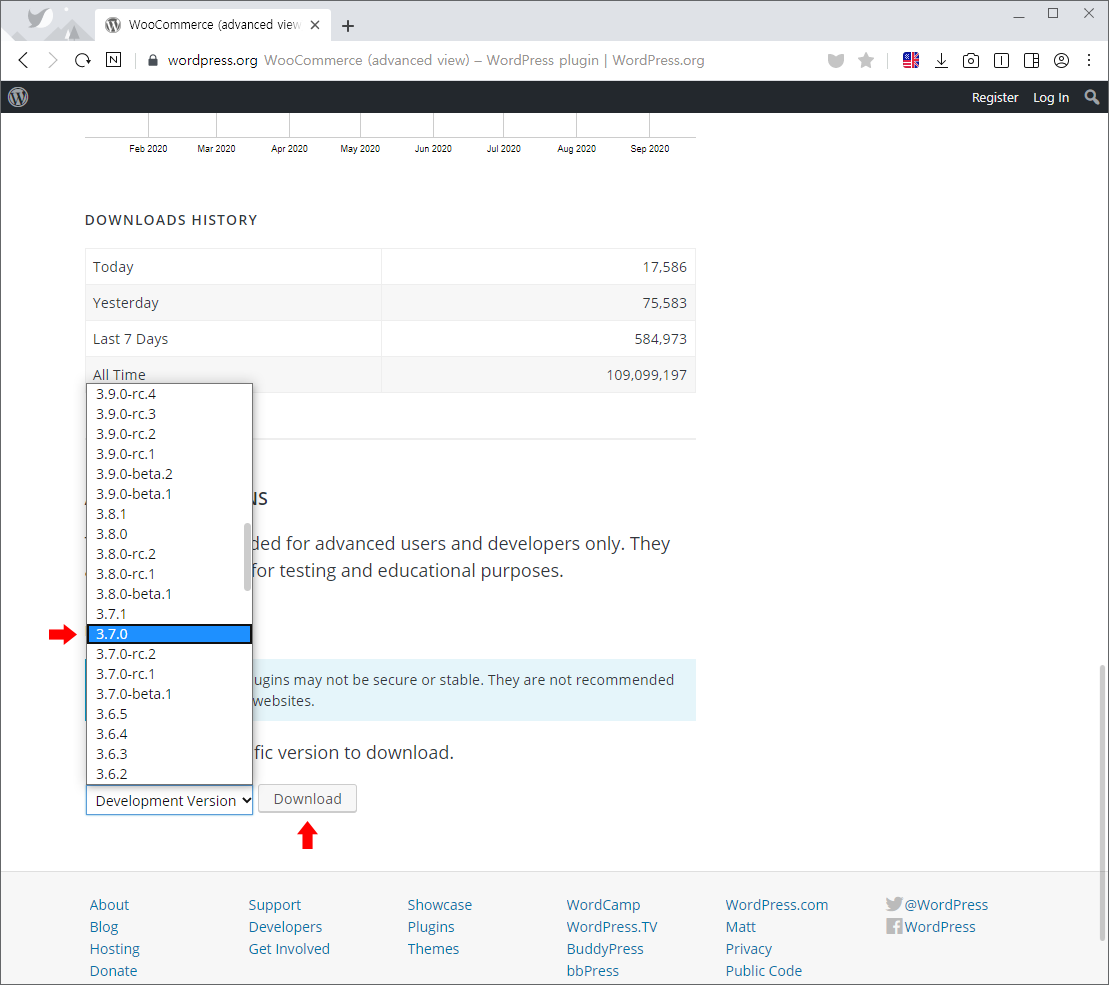Viewport: 1109px width, 985px height.
Task: Choose version 3.9.0-rc.1 from the list
Action: coord(169,454)
